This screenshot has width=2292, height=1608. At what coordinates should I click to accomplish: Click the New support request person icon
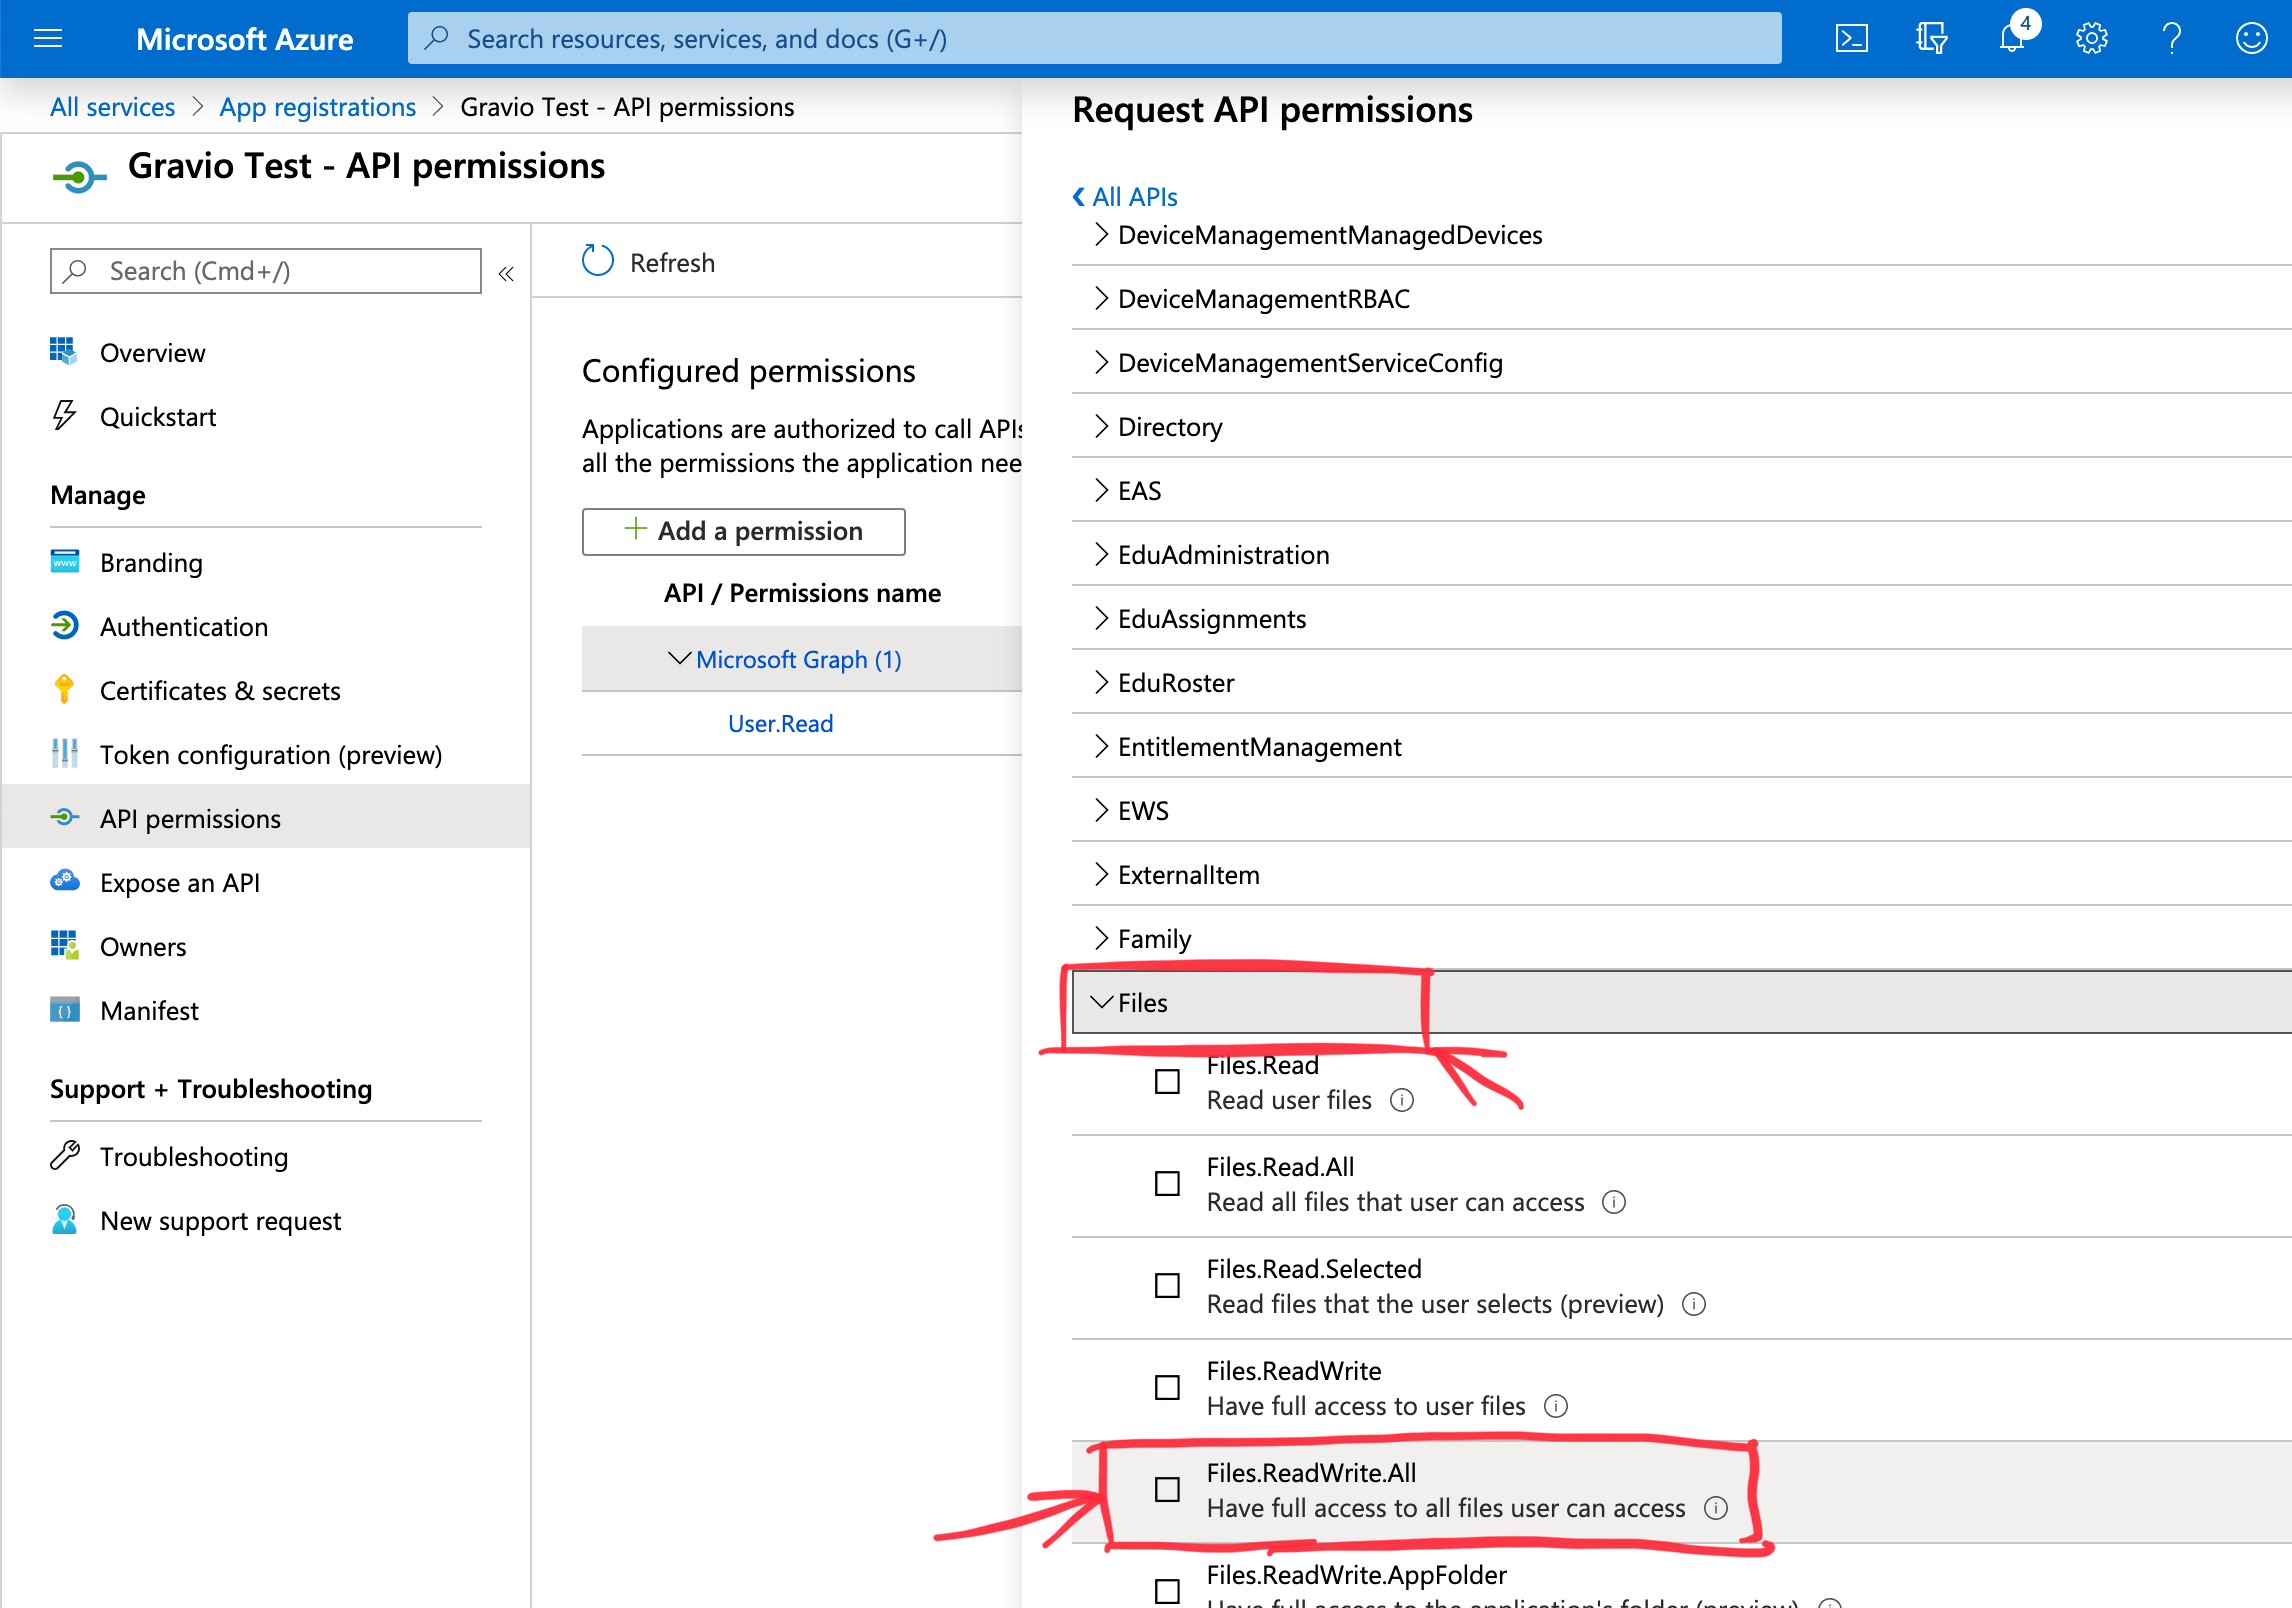(65, 1219)
